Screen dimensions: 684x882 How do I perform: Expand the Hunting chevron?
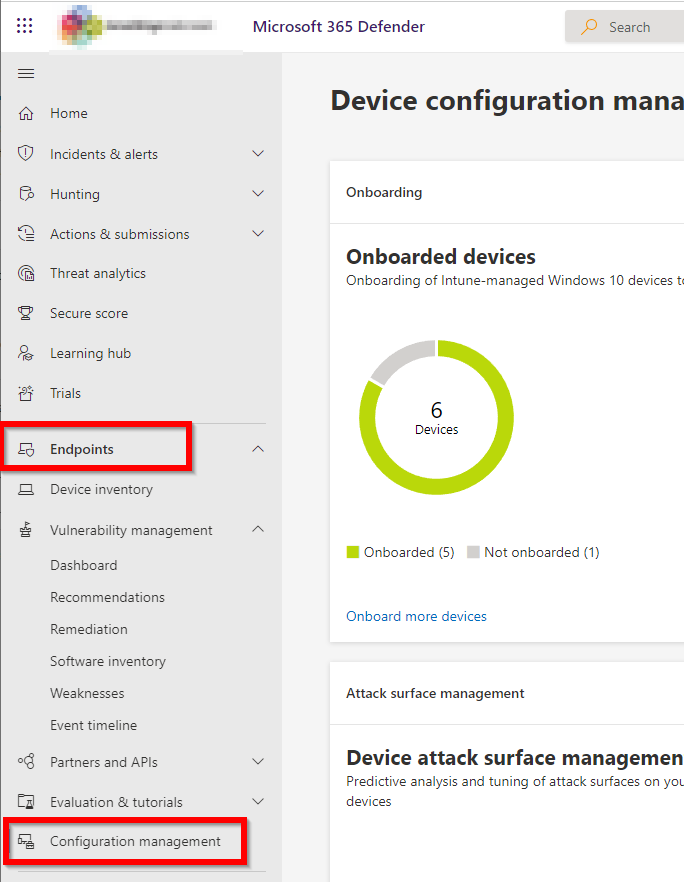coord(258,194)
